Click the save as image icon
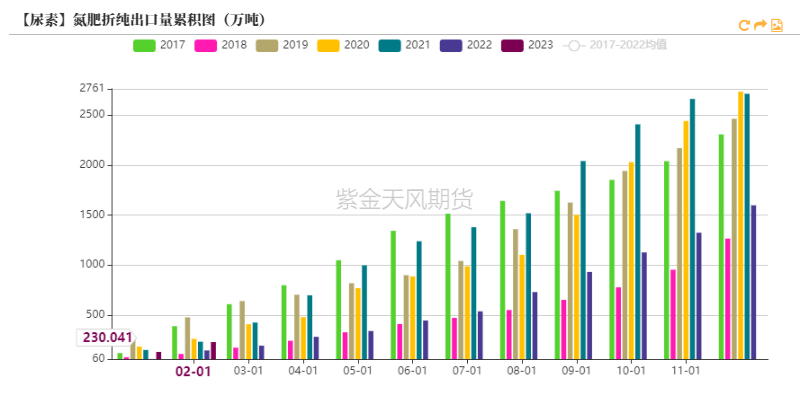This screenshot has height=413, width=809. (776, 25)
